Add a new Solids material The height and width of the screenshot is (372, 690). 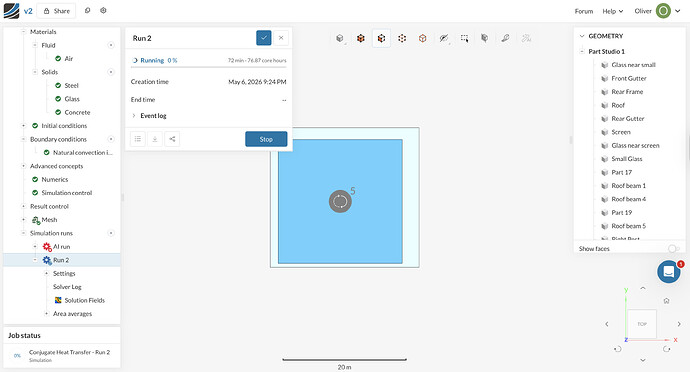(x=111, y=72)
